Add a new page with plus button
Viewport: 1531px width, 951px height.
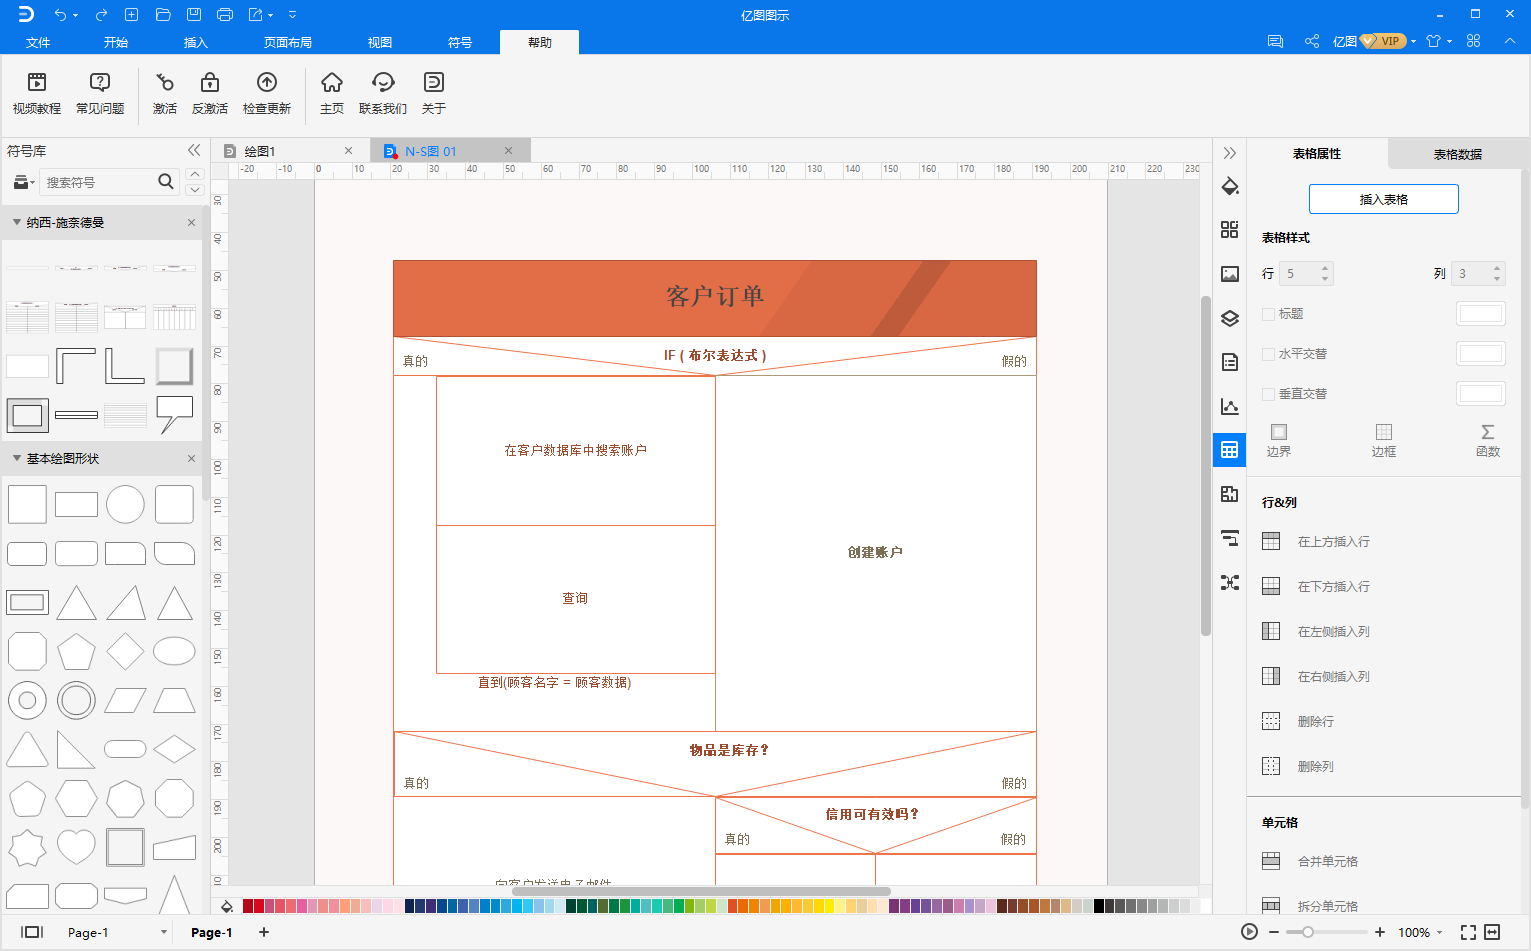coord(264,932)
